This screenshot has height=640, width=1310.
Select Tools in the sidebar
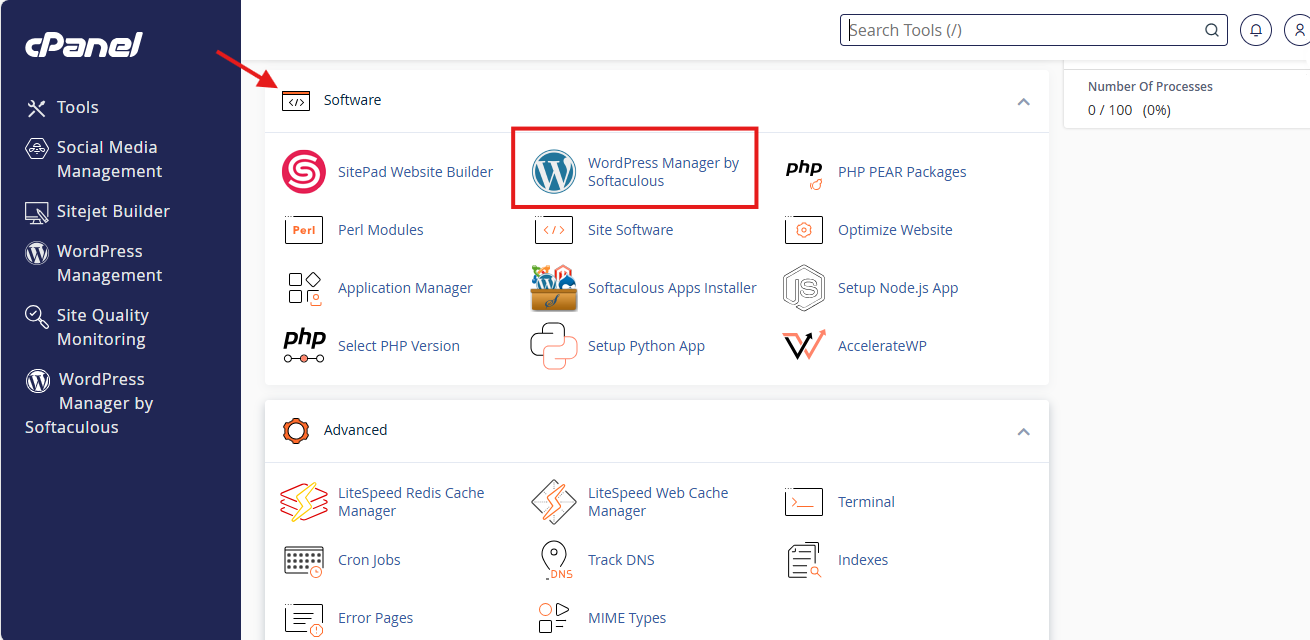click(x=77, y=107)
